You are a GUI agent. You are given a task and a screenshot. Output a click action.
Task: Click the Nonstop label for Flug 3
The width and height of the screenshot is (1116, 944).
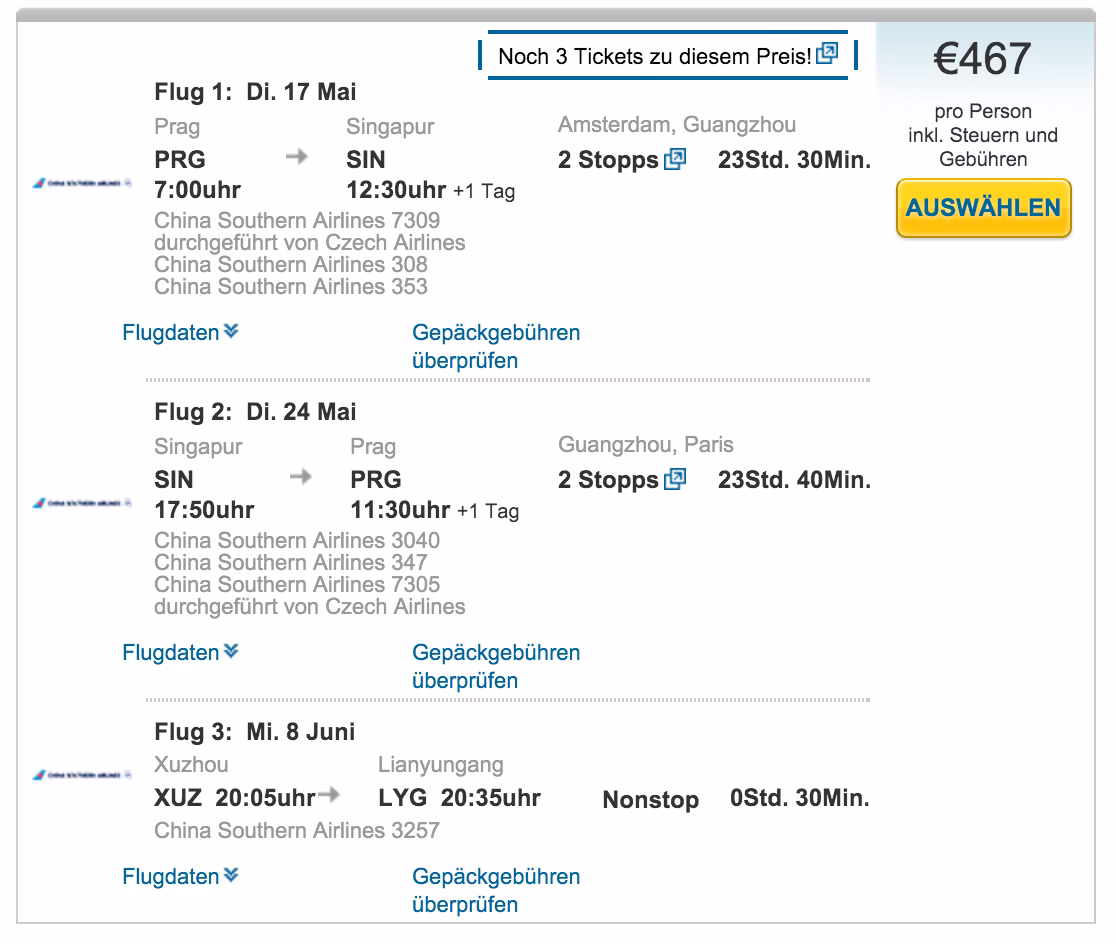650,800
